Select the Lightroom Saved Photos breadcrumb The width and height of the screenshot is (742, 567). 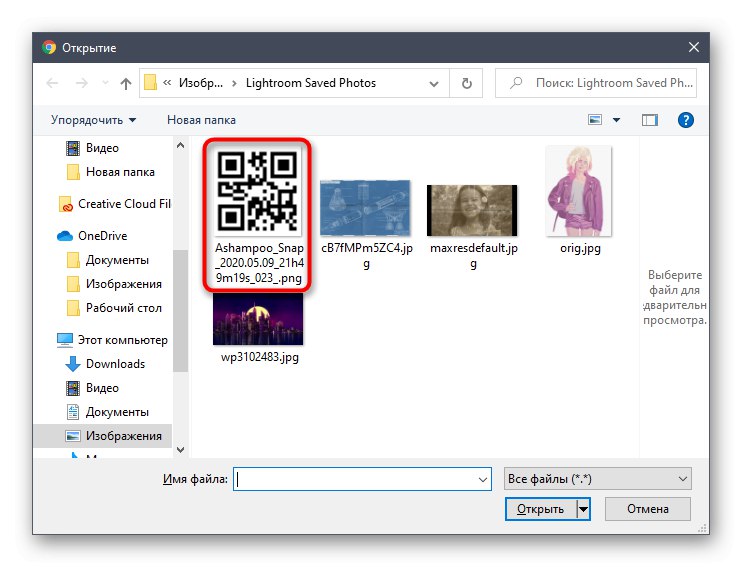coord(310,83)
